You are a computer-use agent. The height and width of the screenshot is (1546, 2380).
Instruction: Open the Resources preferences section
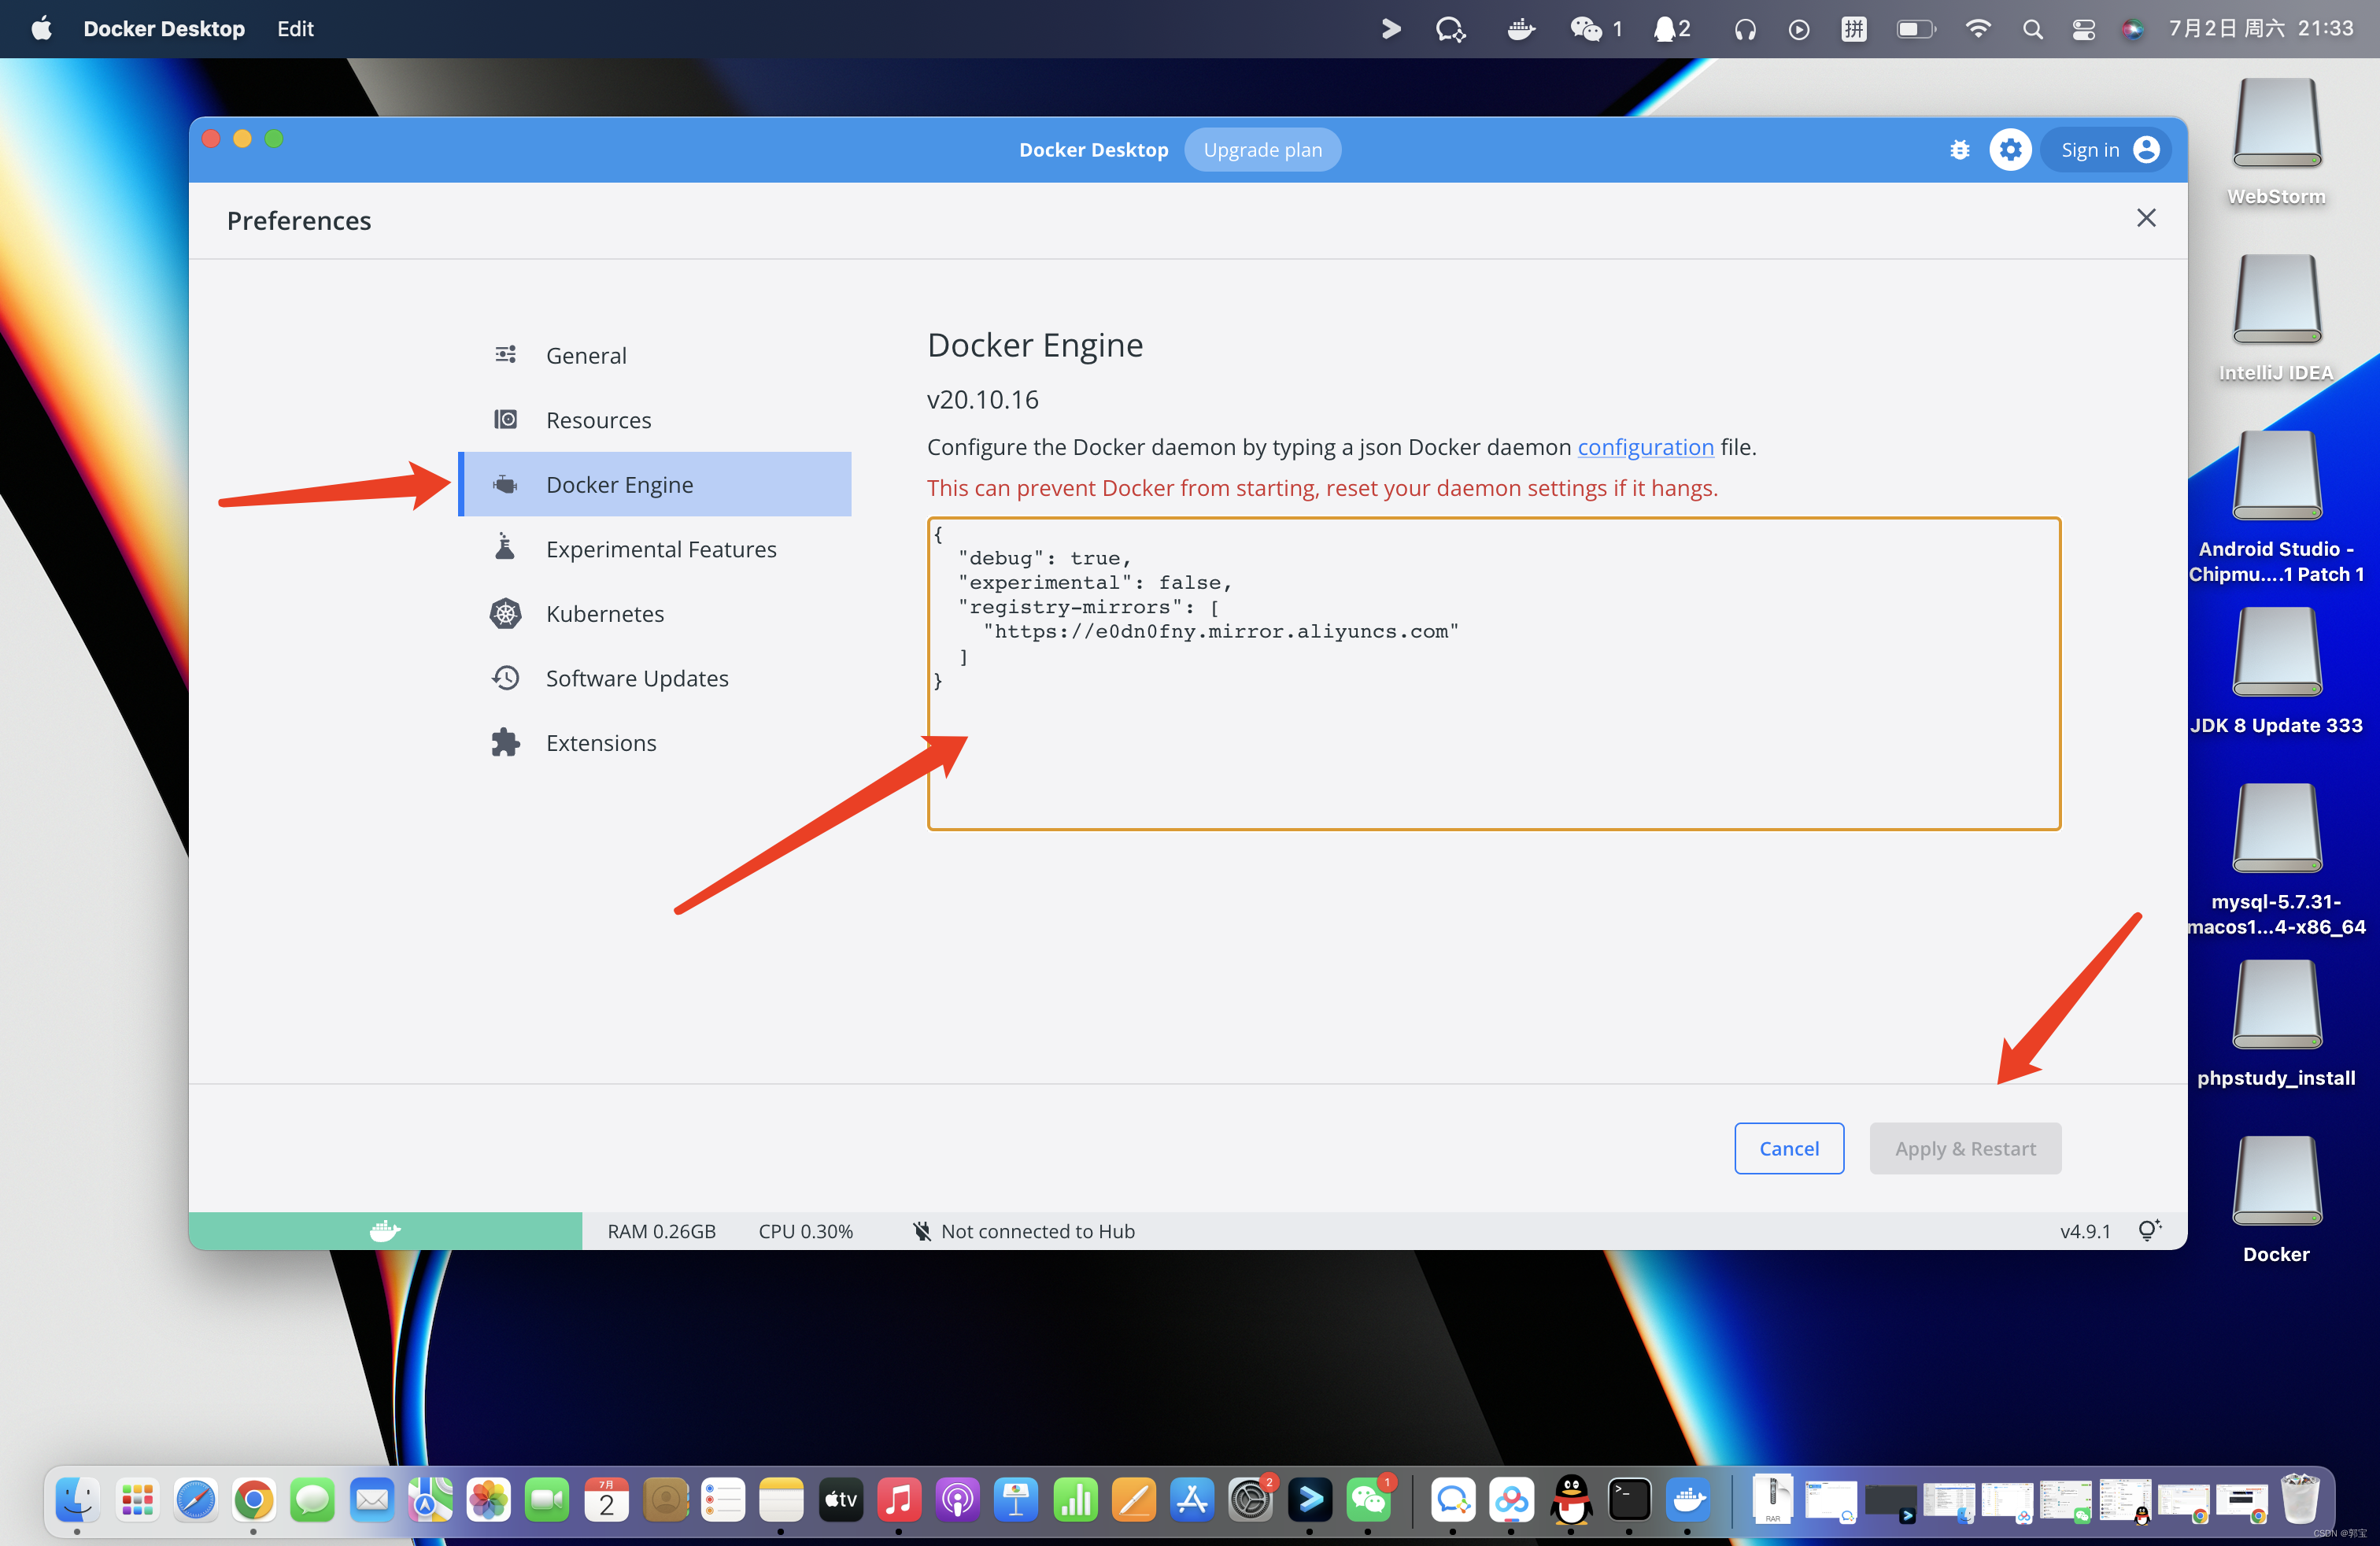pos(655,420)
